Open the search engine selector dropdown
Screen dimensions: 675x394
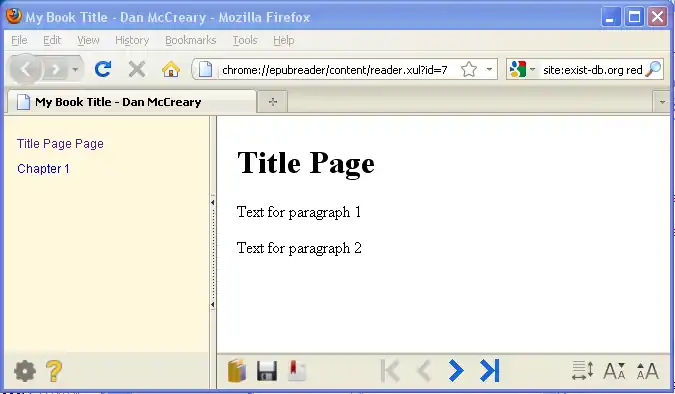point(533,69)
